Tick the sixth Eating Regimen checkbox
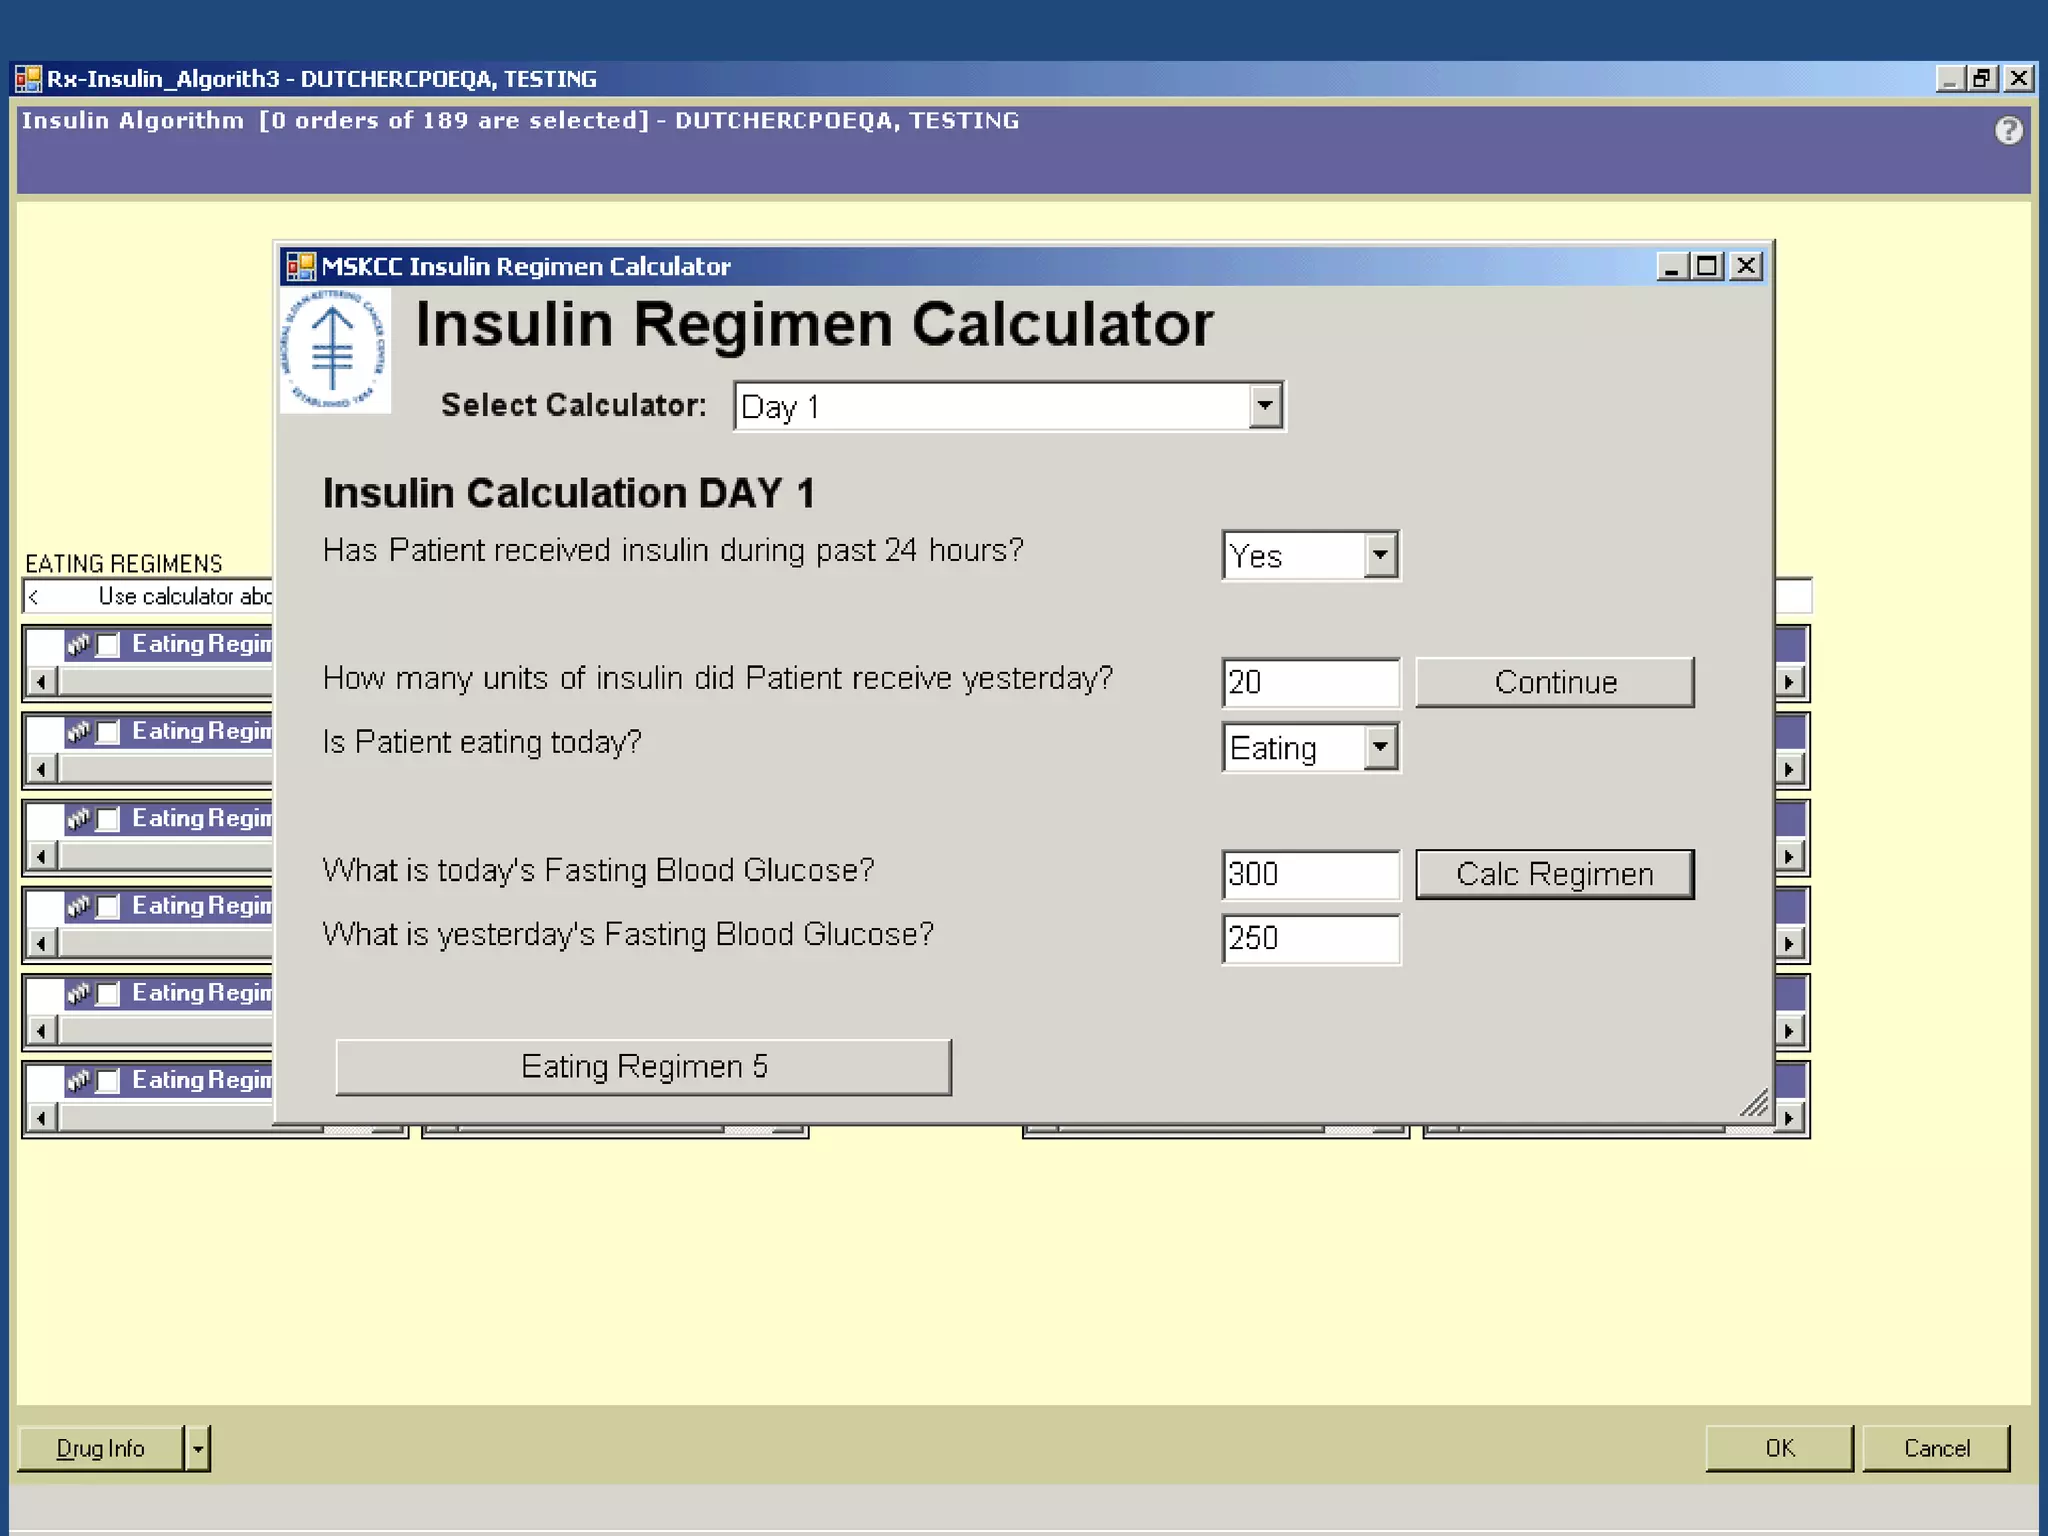The height and width of the screenshot is (1536, 2048). pos(108,1080)
